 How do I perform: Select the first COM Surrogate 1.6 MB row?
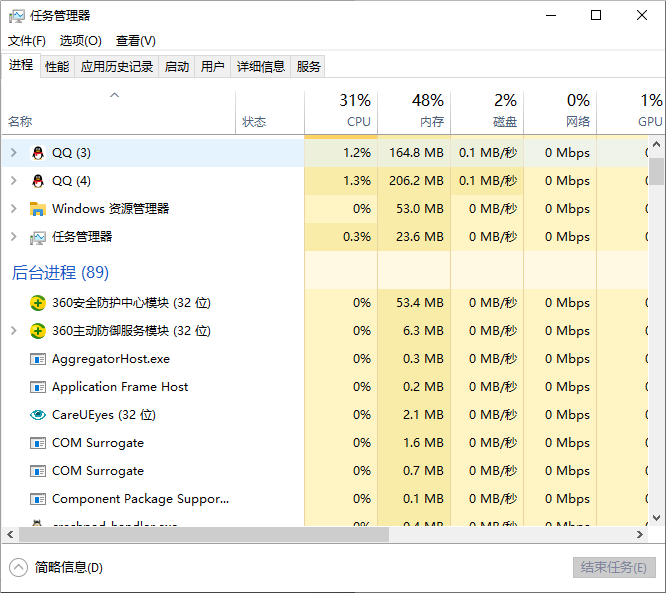click(325, 443)
